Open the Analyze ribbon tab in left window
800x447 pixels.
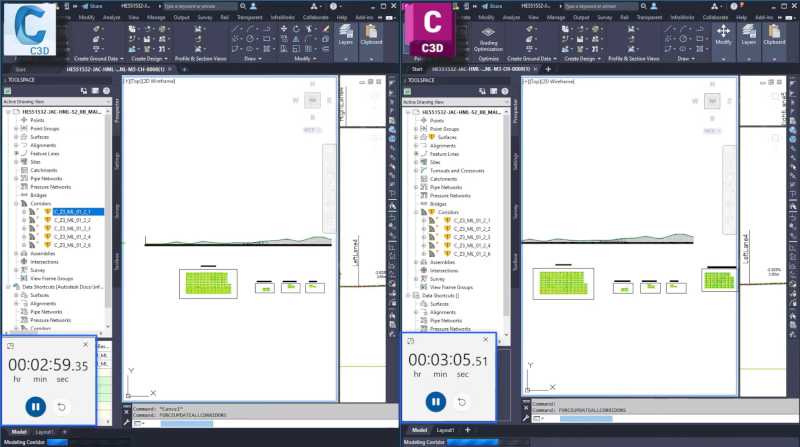[111, 17]
